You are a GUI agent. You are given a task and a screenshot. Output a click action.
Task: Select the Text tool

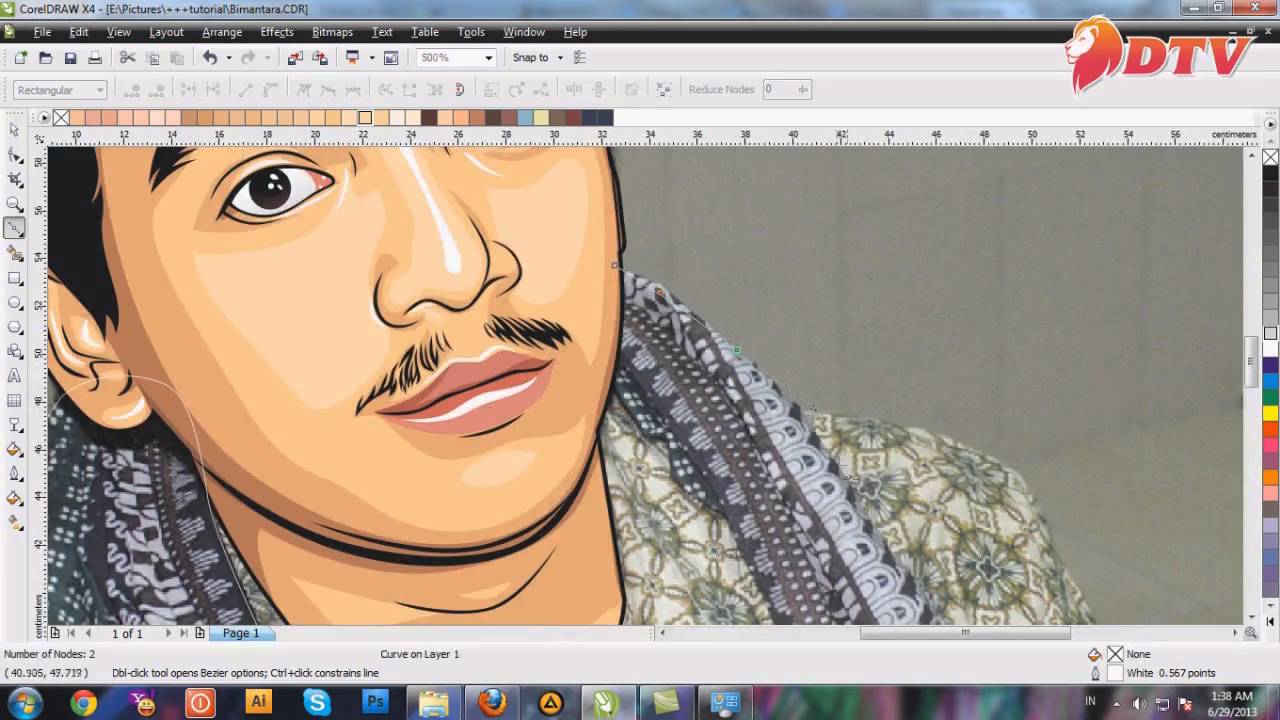14,376
